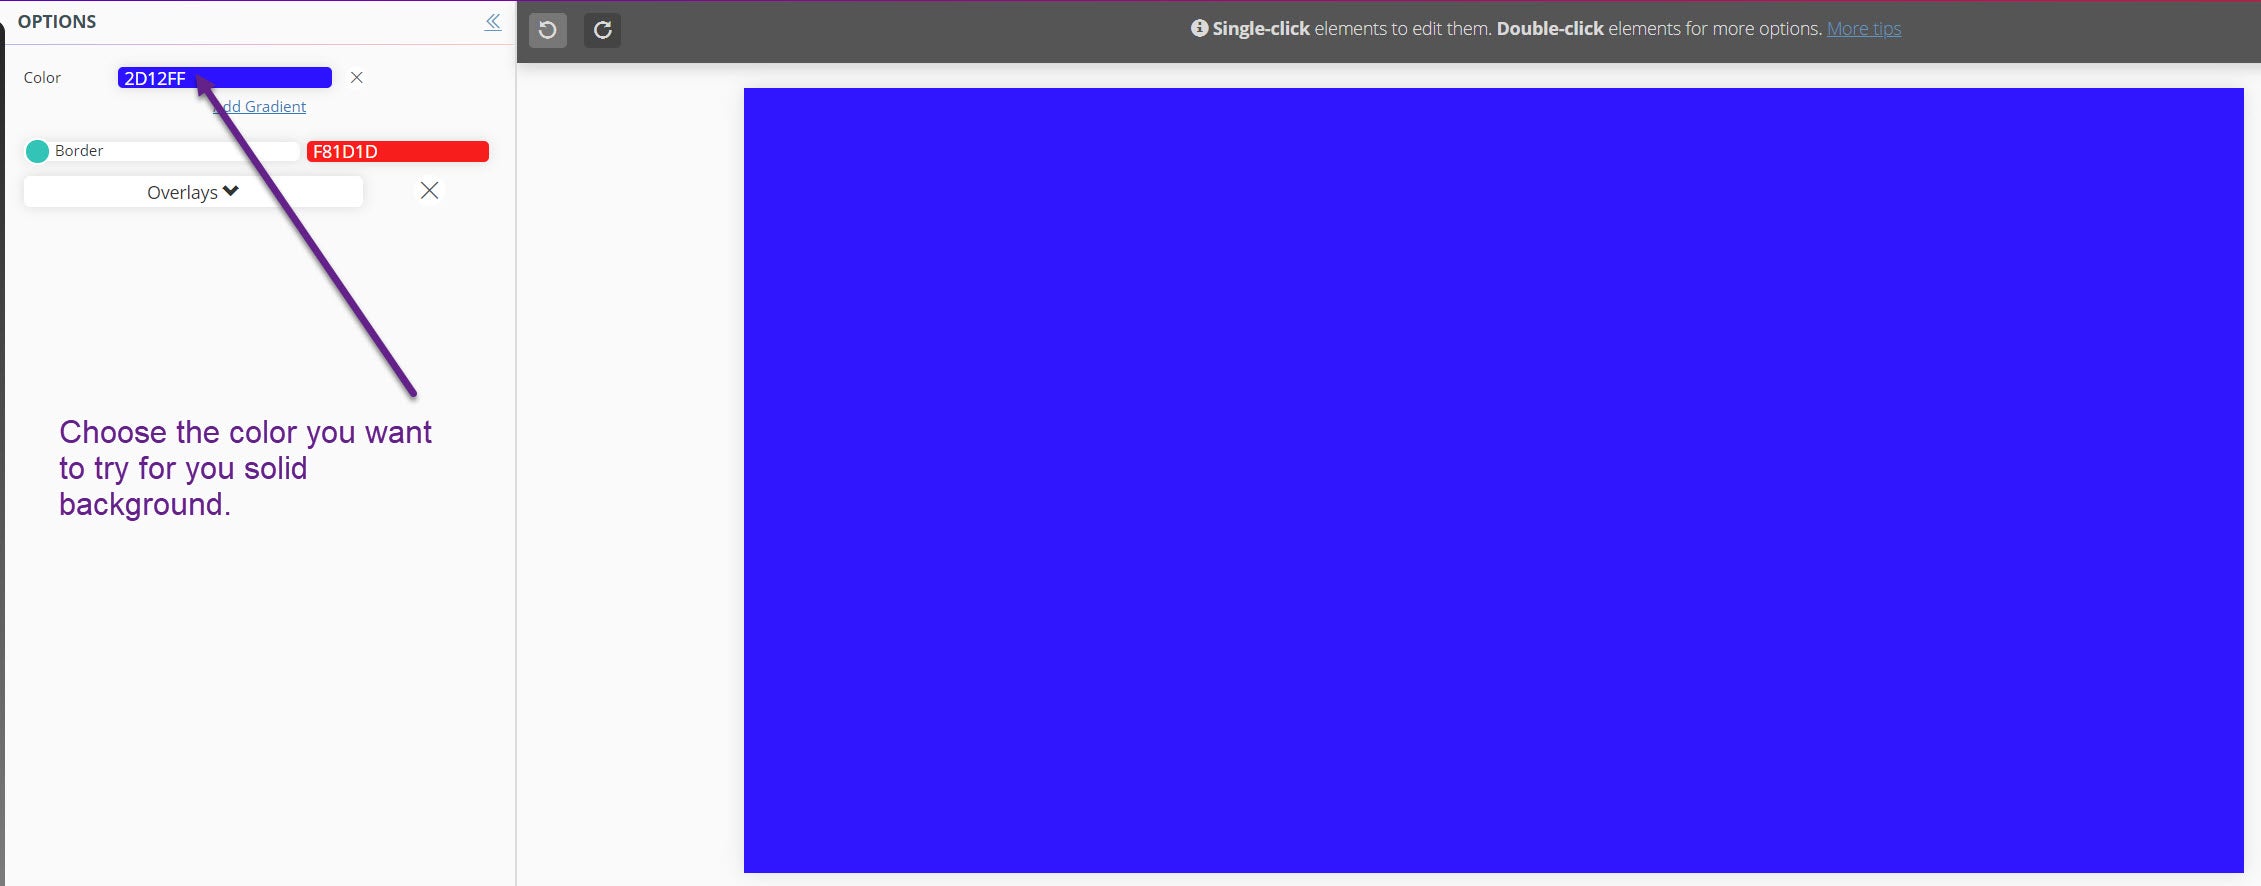Screen dimensions: 2261x886
Task: Select the blue canvas background
Action: (1493, 480)
